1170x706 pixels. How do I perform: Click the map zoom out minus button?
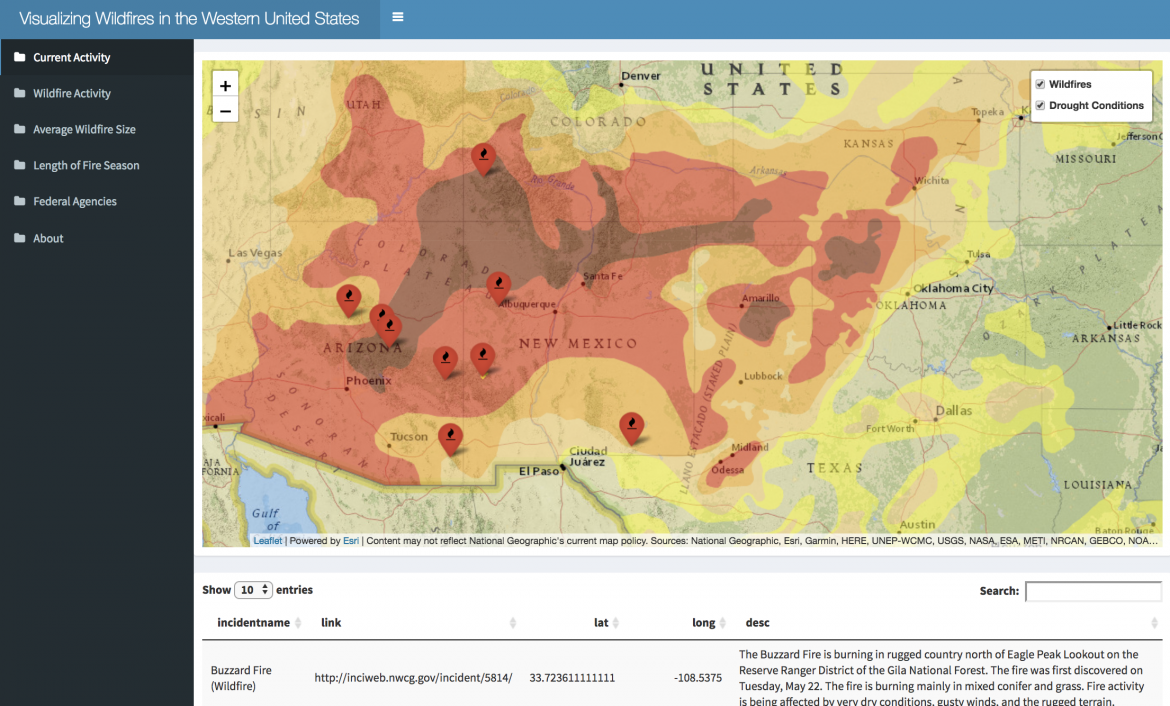[x=225, y=110]
